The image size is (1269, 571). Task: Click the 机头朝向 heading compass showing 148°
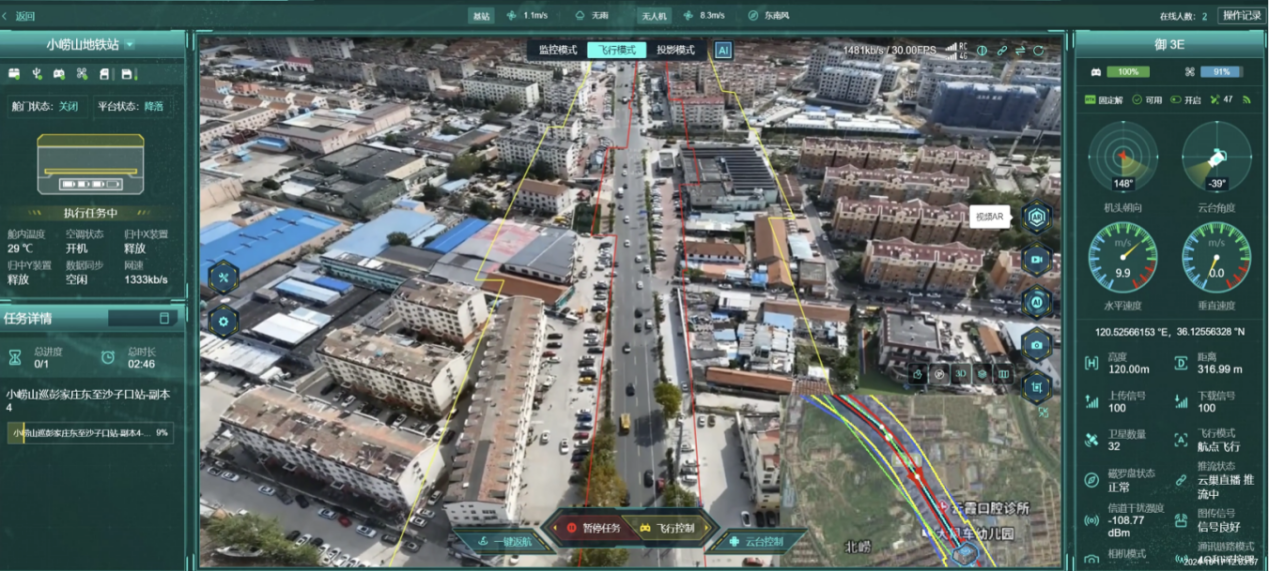[1123, 157]
